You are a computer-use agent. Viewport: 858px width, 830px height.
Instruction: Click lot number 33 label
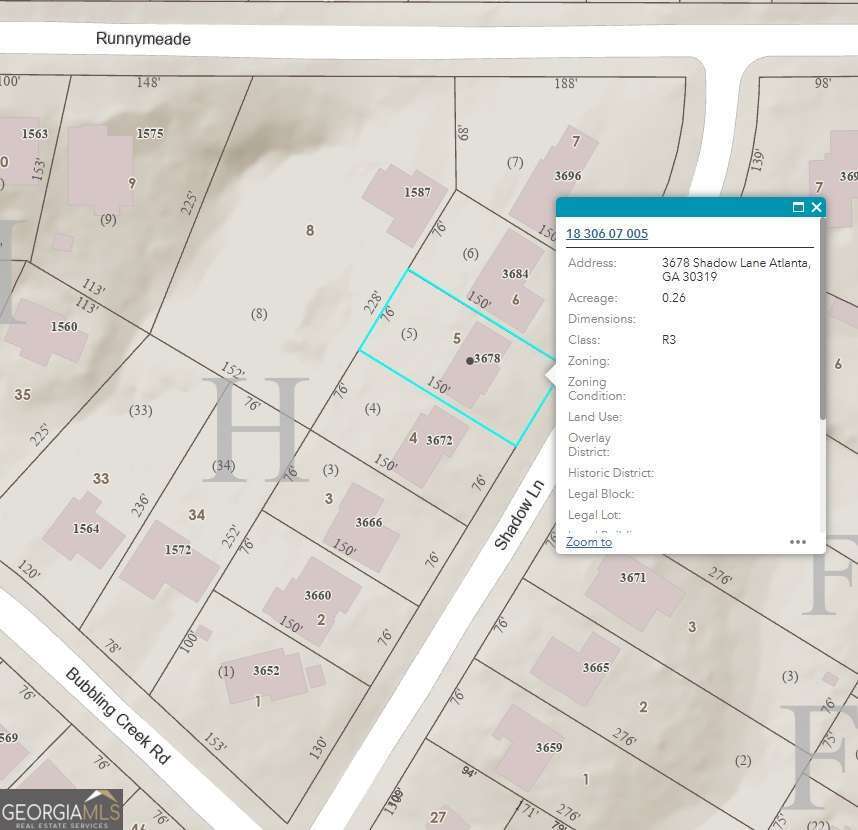101,479
